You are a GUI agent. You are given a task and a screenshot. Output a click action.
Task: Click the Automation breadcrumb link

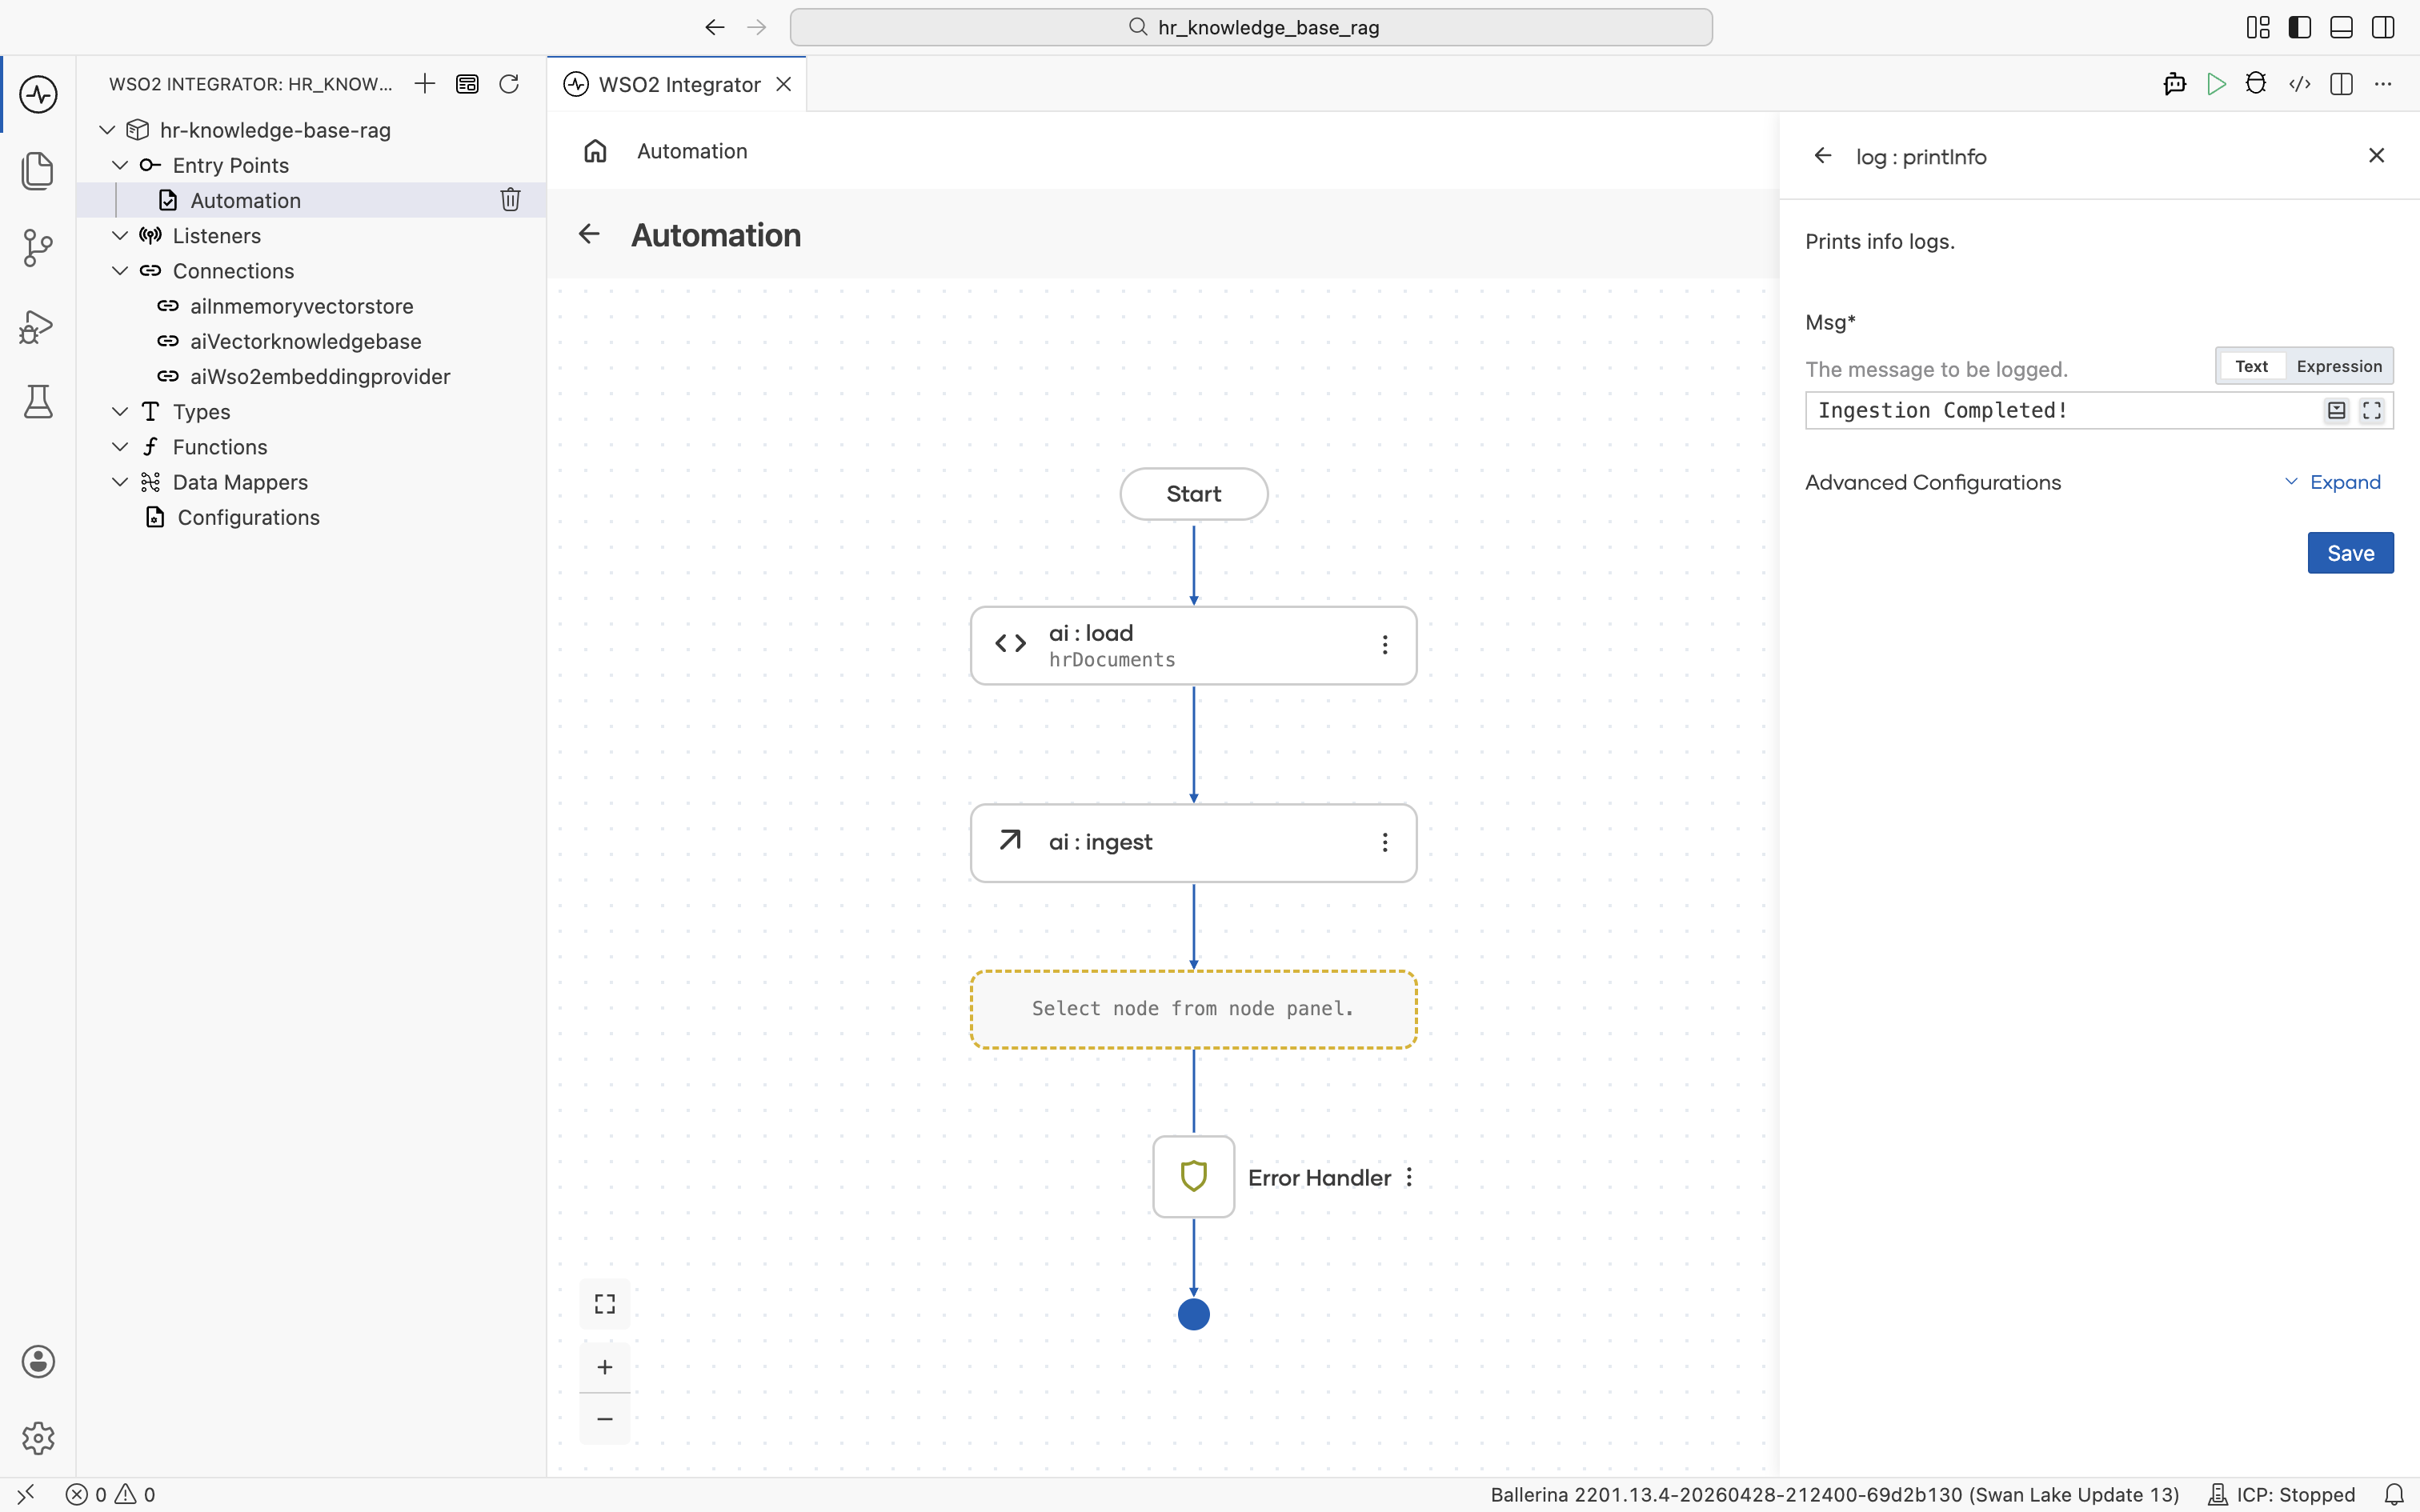(692, 151)
